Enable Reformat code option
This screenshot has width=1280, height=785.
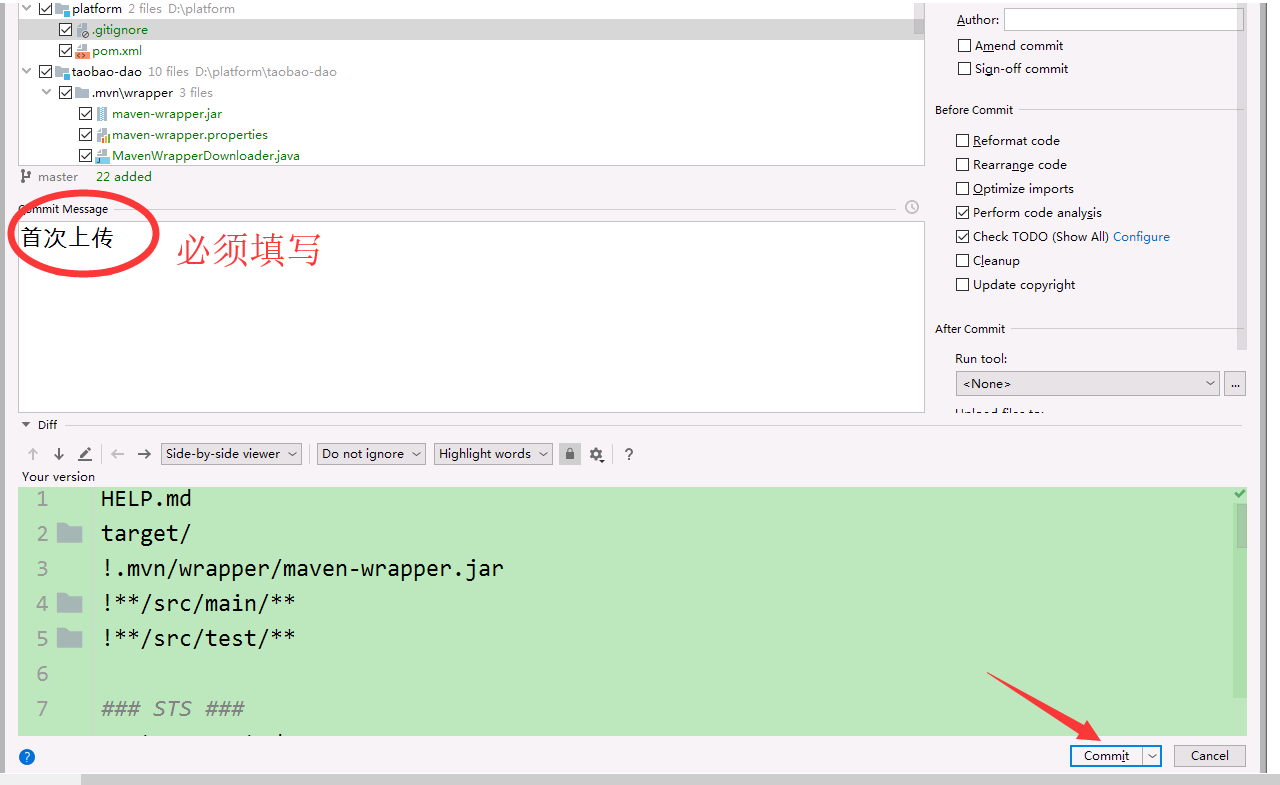click(962, 141)
